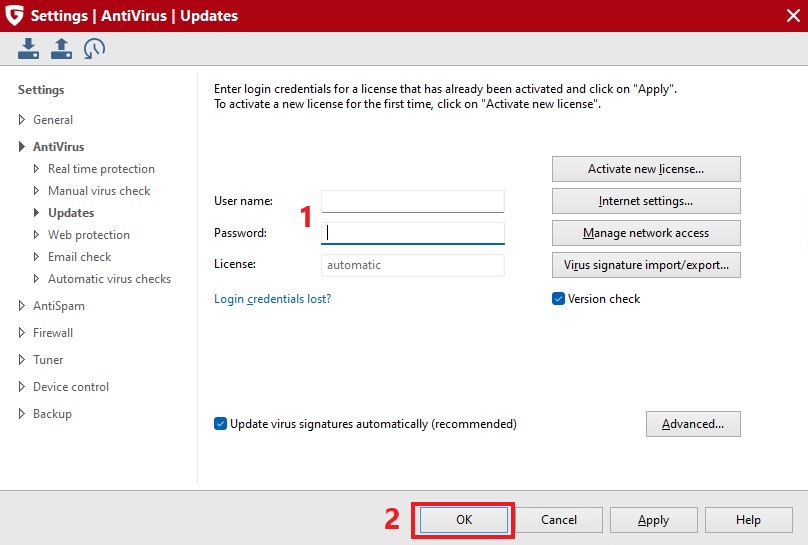
Task: Open Manual virus check settings
Action: tap(99, 191)
